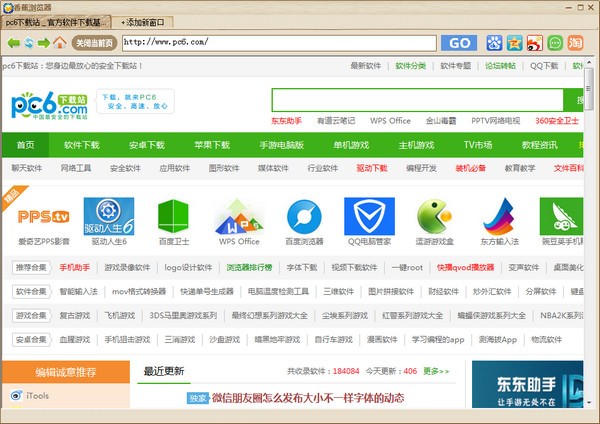Open the green chat bubble shortcut icon
The height and width of the screenshot is (424, 600).
tap(555, 43)
